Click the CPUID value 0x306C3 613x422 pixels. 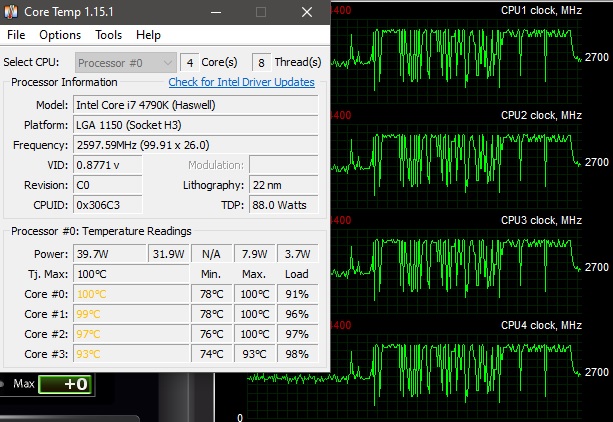click(108, 205)
